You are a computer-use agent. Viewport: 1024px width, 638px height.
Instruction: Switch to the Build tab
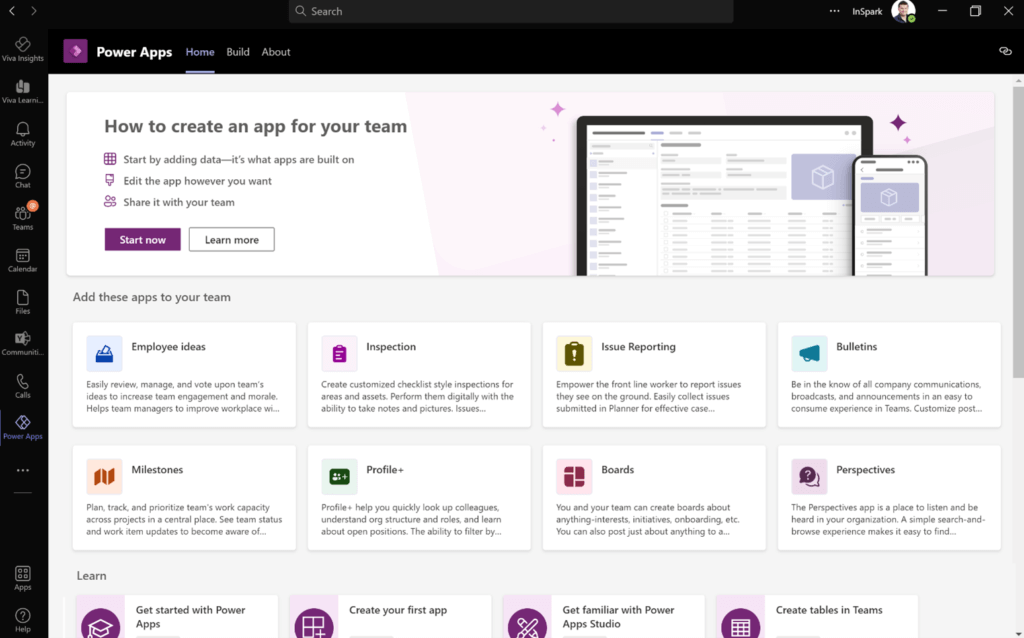click(237, 52)
